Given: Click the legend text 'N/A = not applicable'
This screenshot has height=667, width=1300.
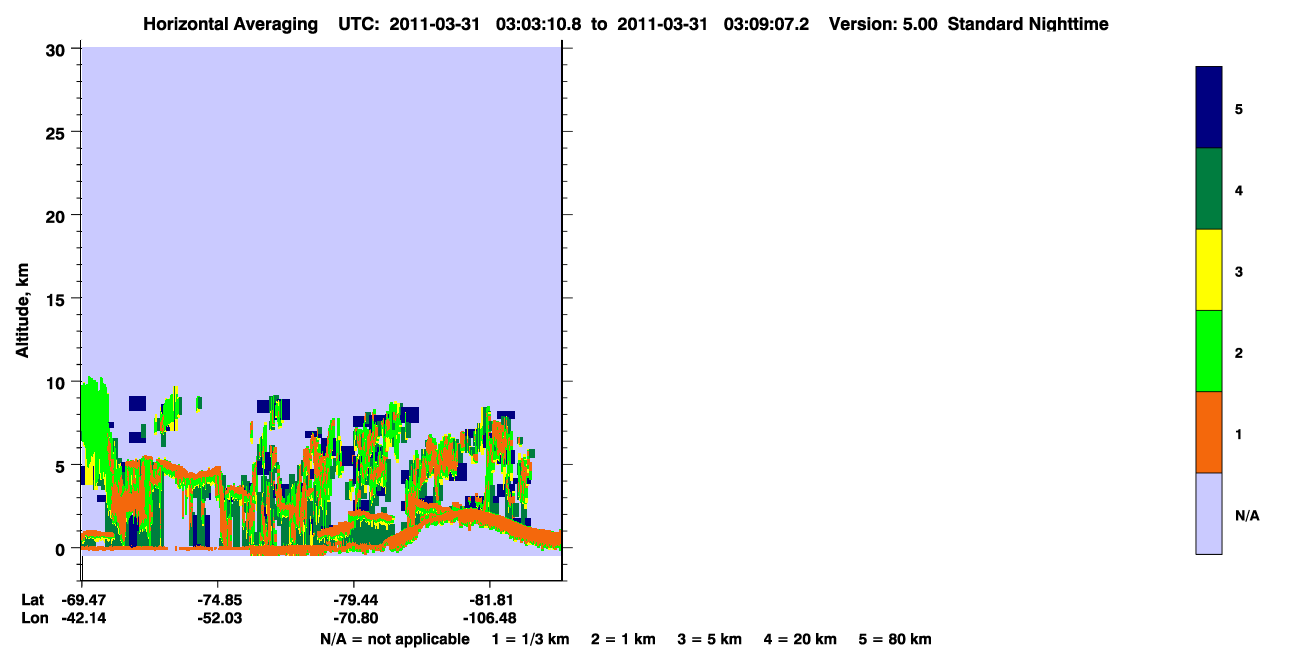Looking at the screenshot, I should coord(394,640).
